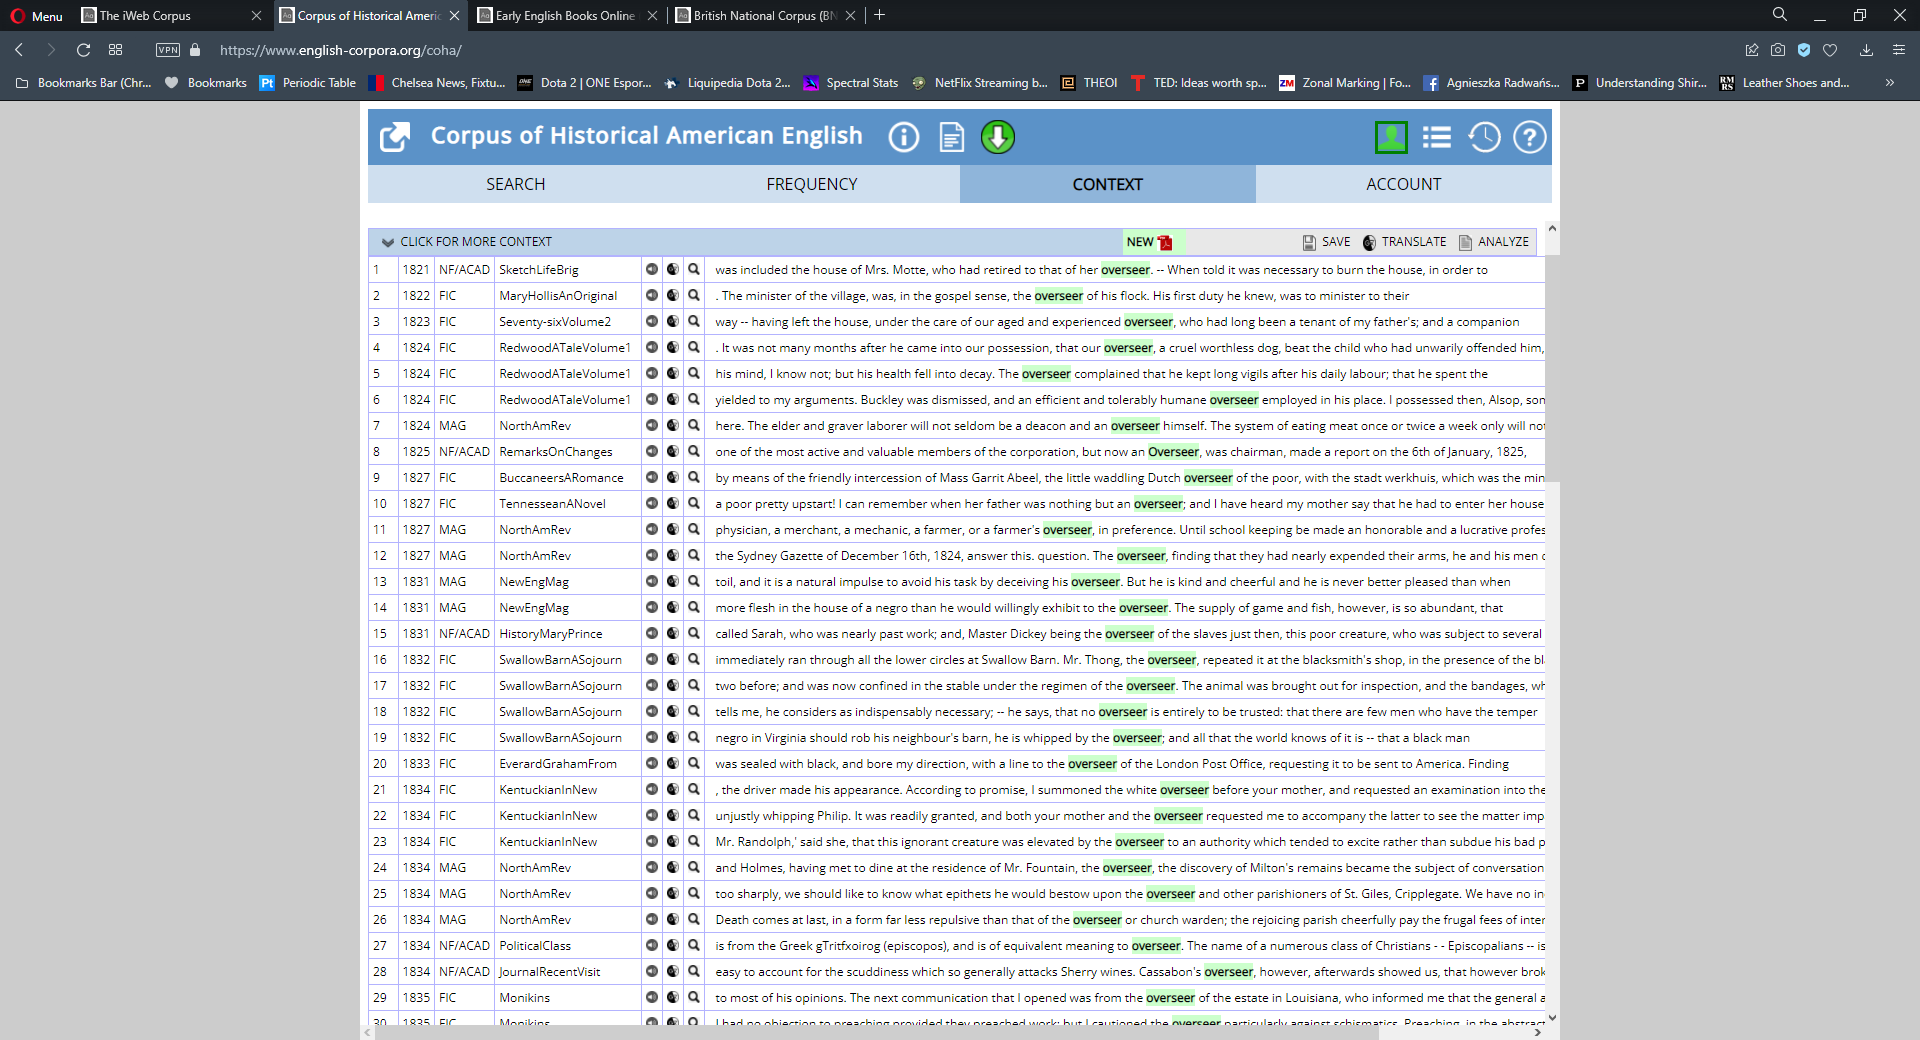
Task: Click genre NF/ACAD in row 15
Action: coord(464,634)
